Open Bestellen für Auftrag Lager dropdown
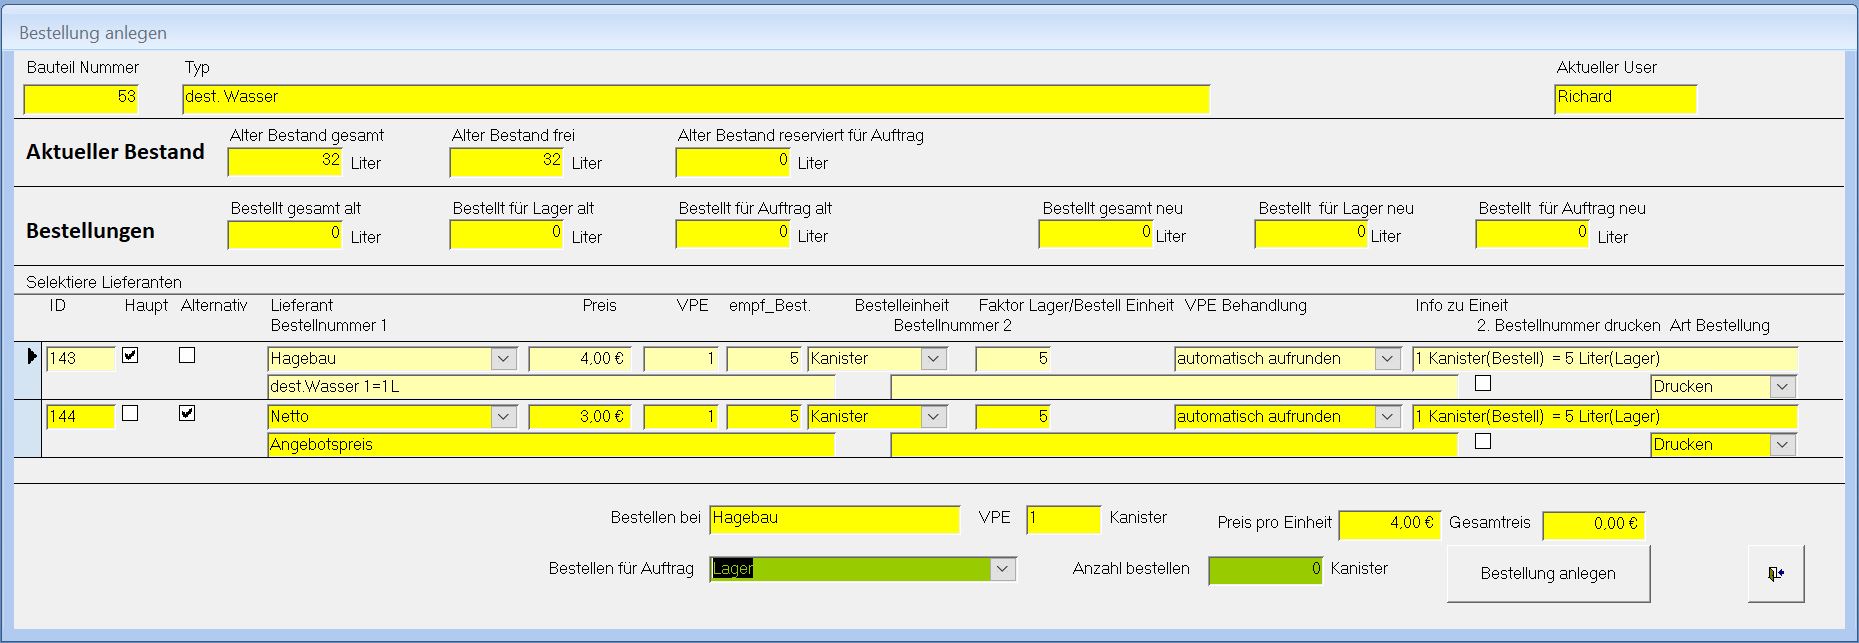 [1002, 569]
